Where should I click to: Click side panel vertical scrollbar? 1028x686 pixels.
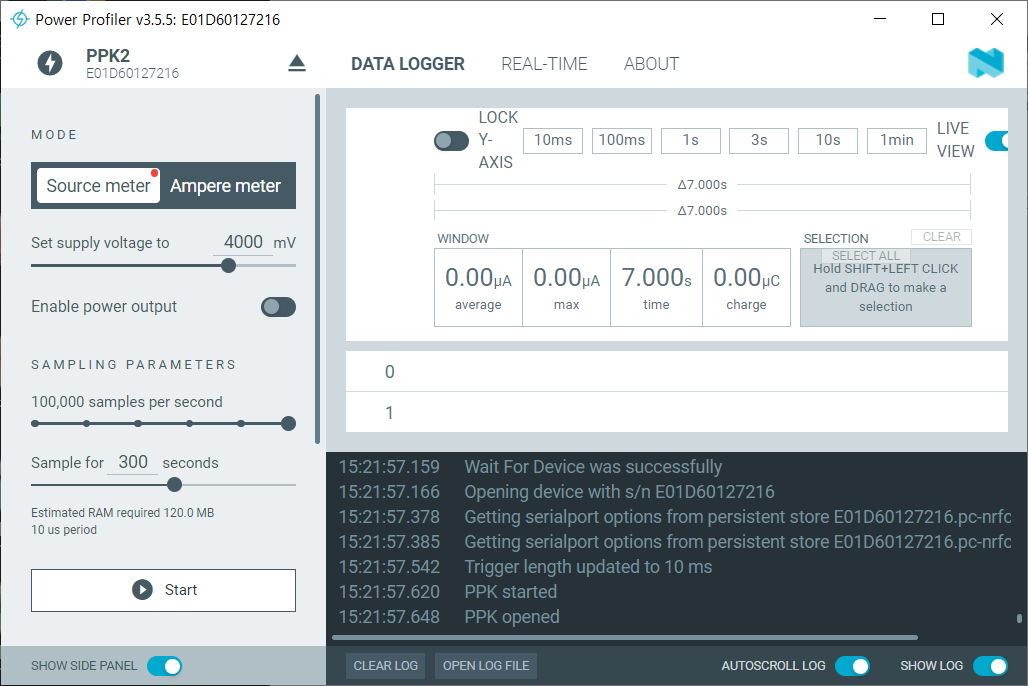(x=317, y=269)
